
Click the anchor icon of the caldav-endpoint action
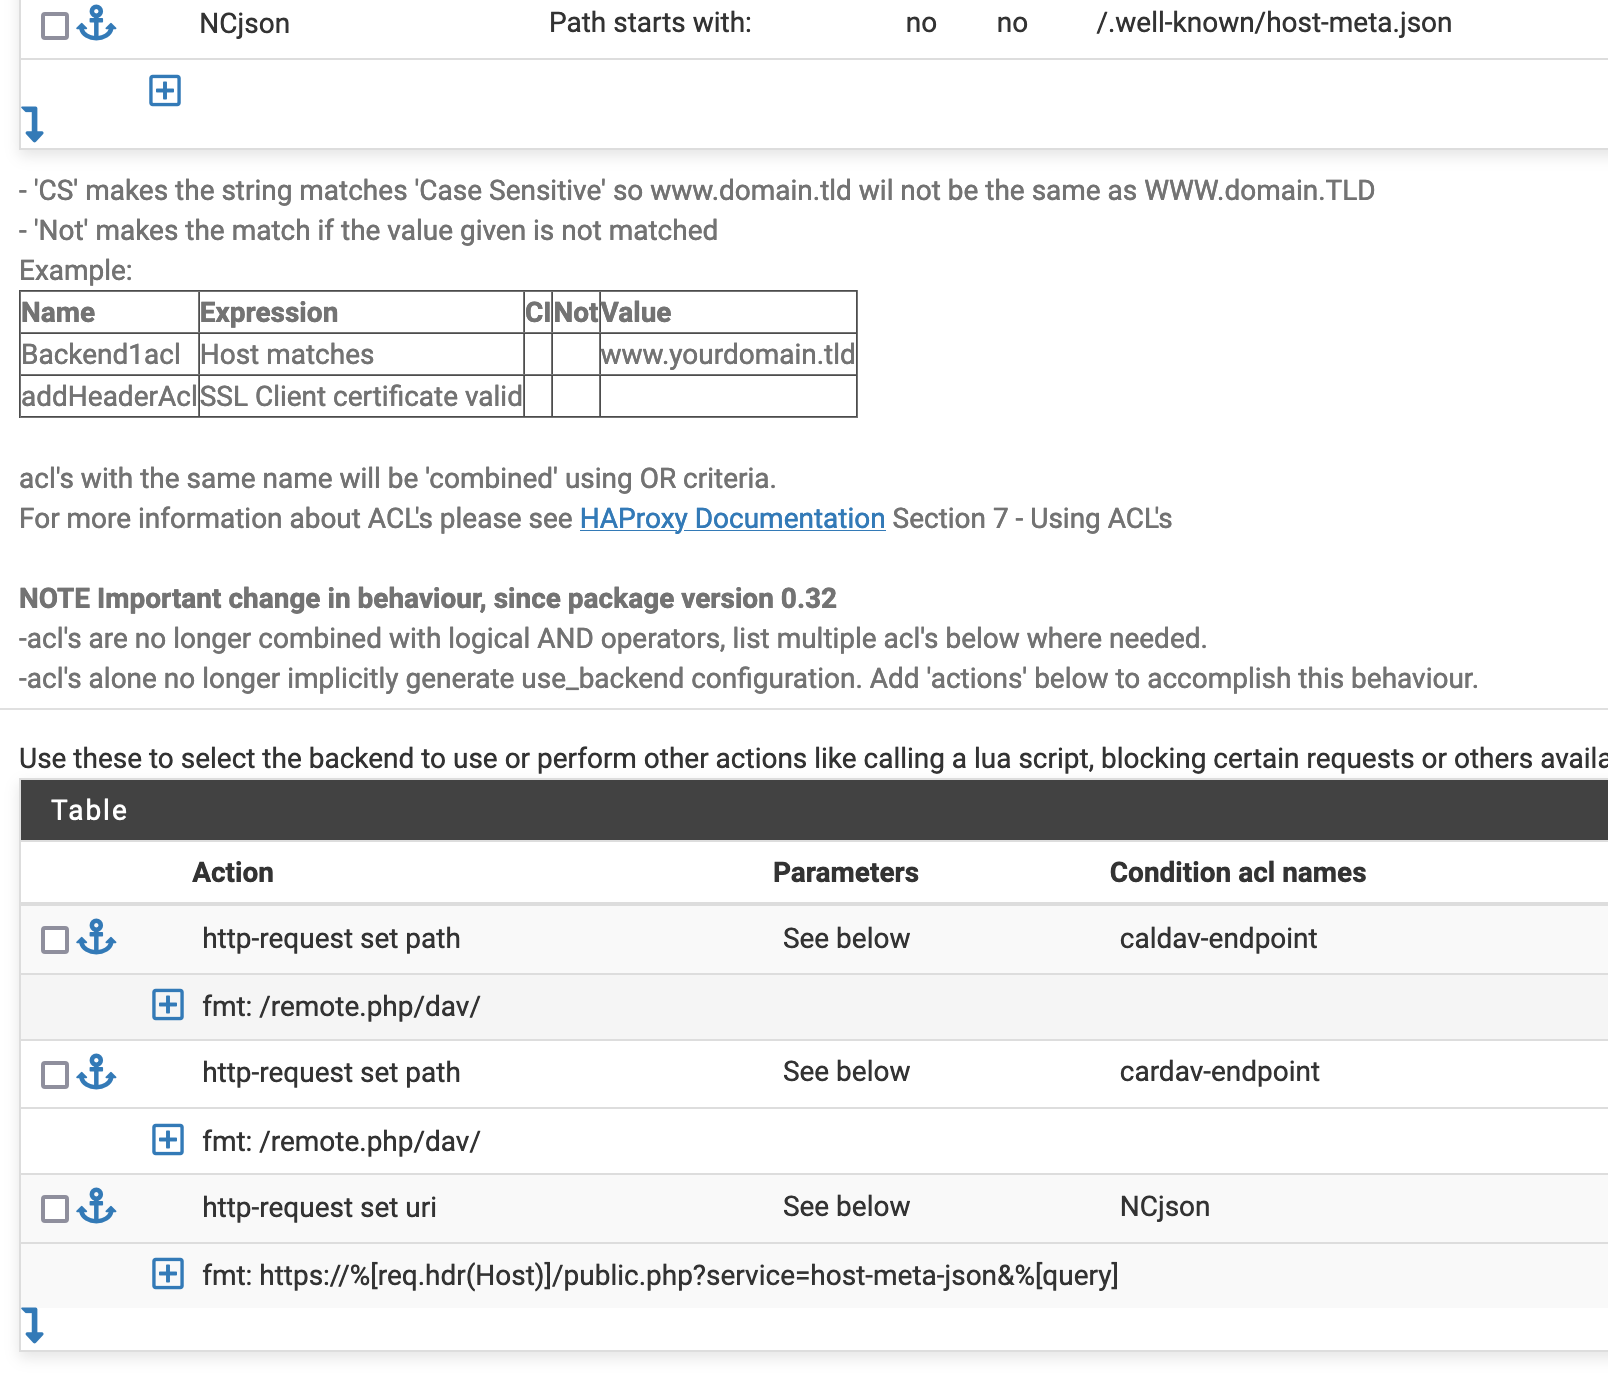97,938
